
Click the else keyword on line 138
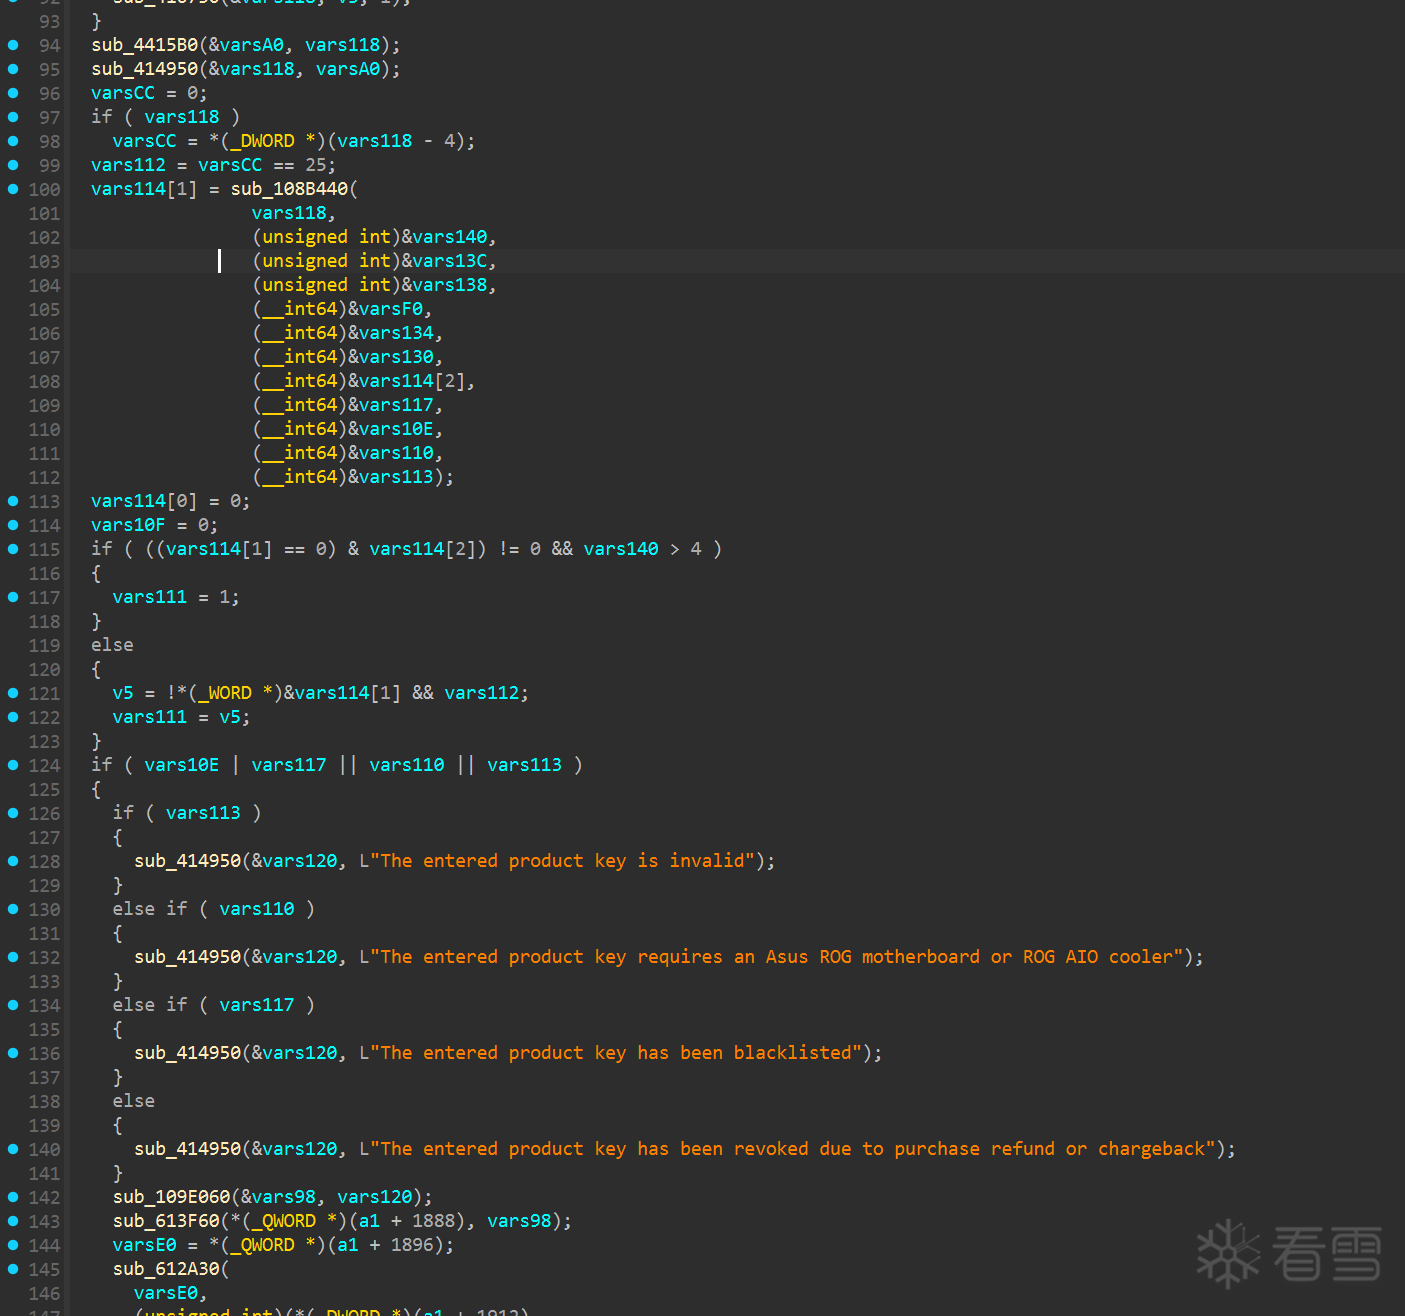point(134,1101)
